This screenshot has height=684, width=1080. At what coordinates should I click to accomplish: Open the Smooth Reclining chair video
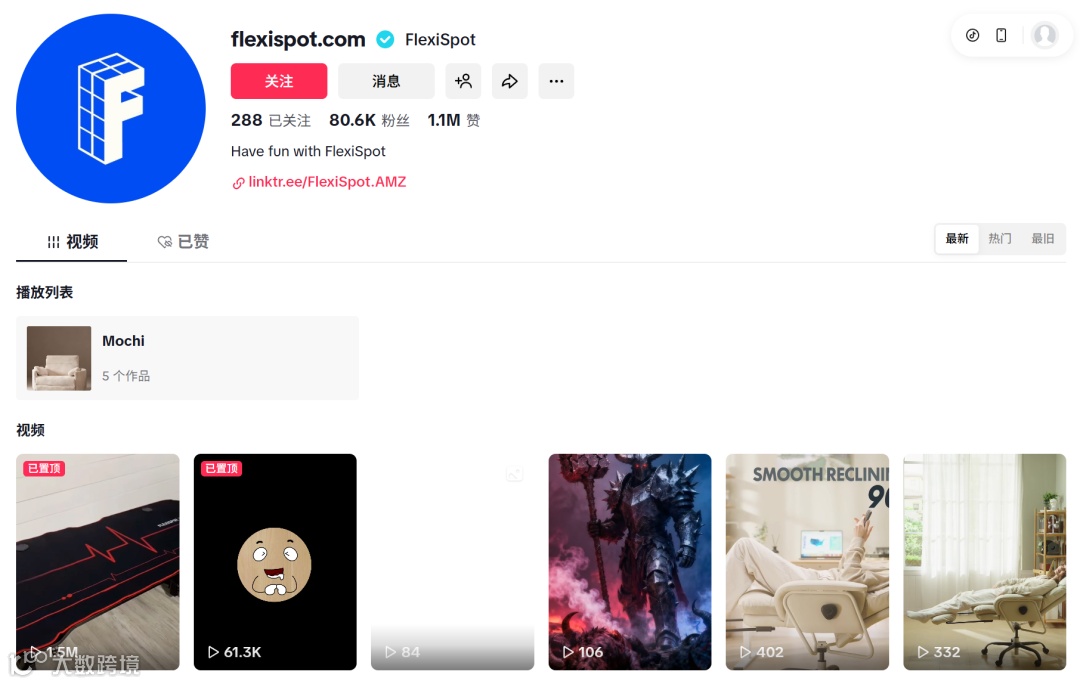[x=807, y=561]
